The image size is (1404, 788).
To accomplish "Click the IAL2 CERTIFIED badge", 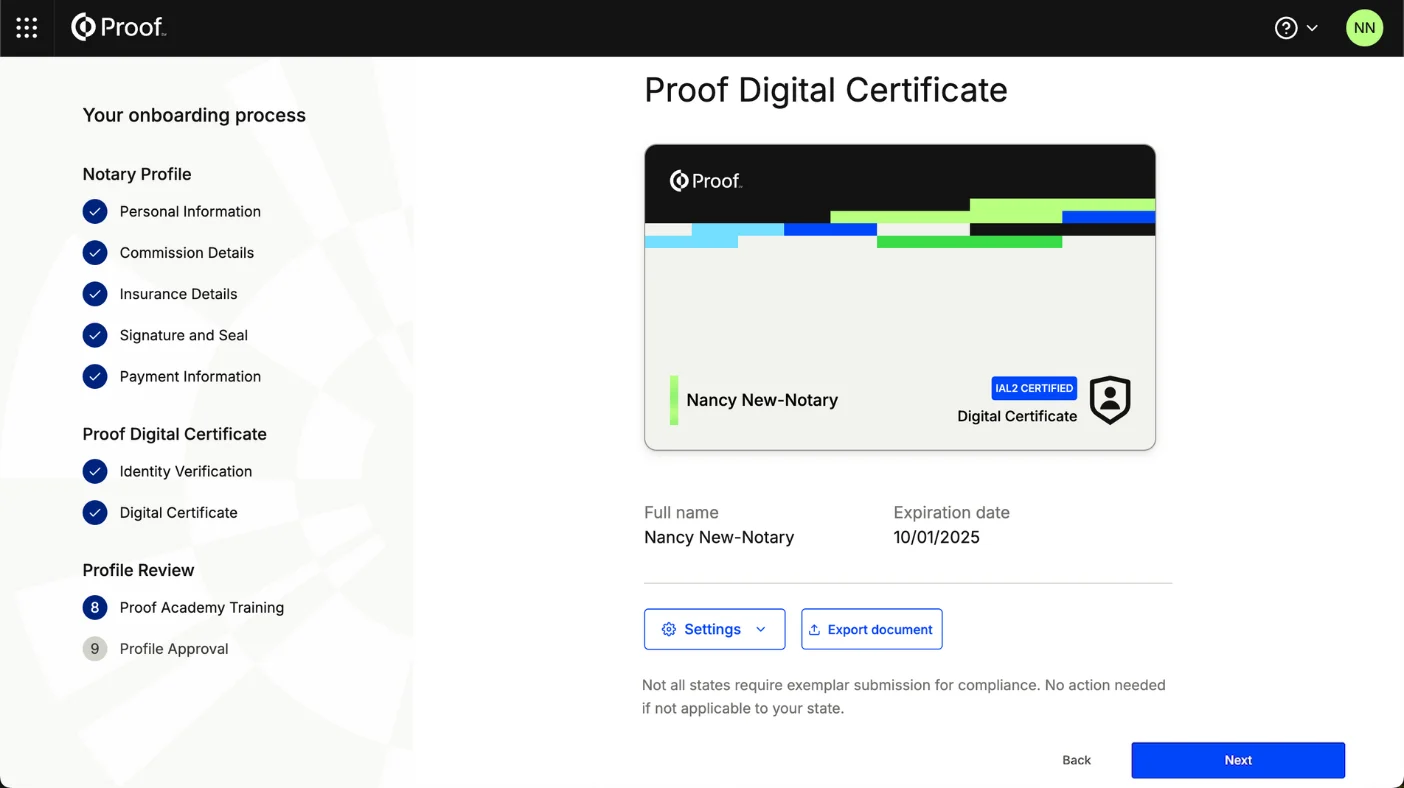I will [1034, 388].
